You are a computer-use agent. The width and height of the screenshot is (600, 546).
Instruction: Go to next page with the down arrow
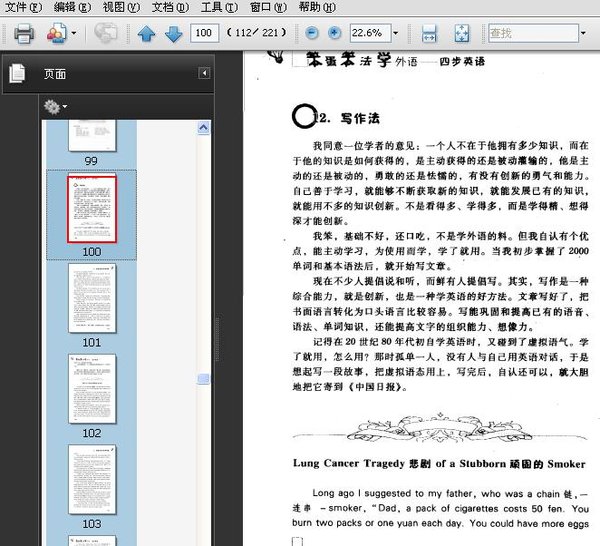pyautogui.click(x=173, y=34)
